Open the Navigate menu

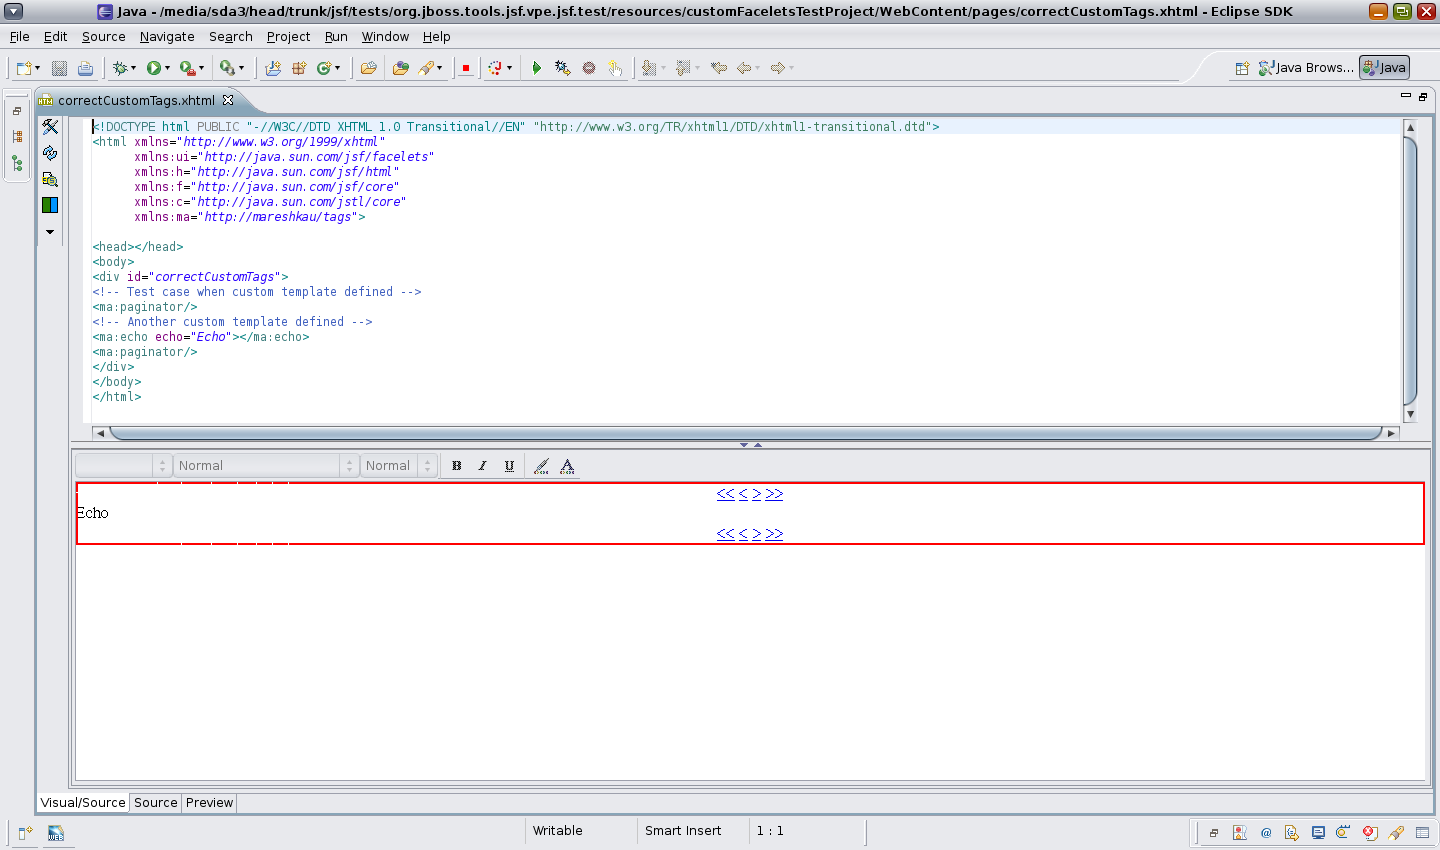click(x=167, y=37)
